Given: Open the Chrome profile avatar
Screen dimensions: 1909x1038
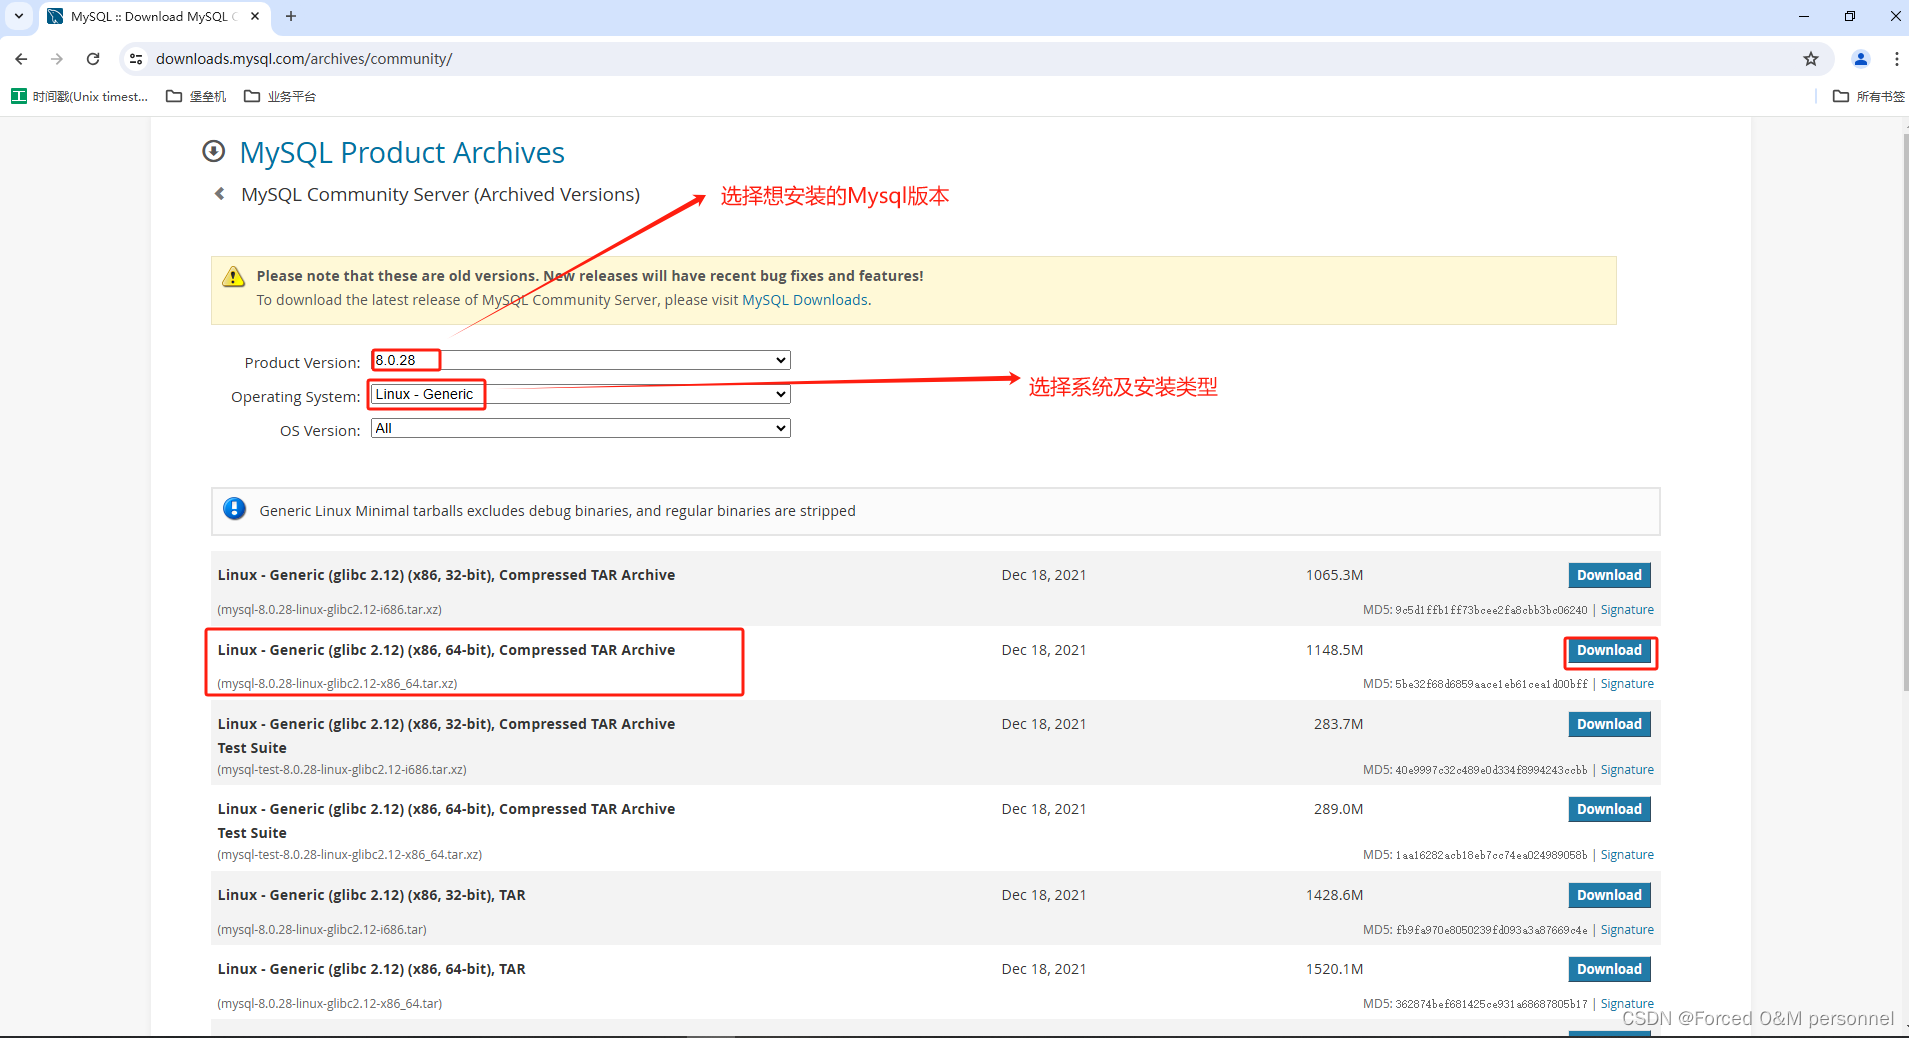Looking at the screenshot, I should coord(1861,59).
